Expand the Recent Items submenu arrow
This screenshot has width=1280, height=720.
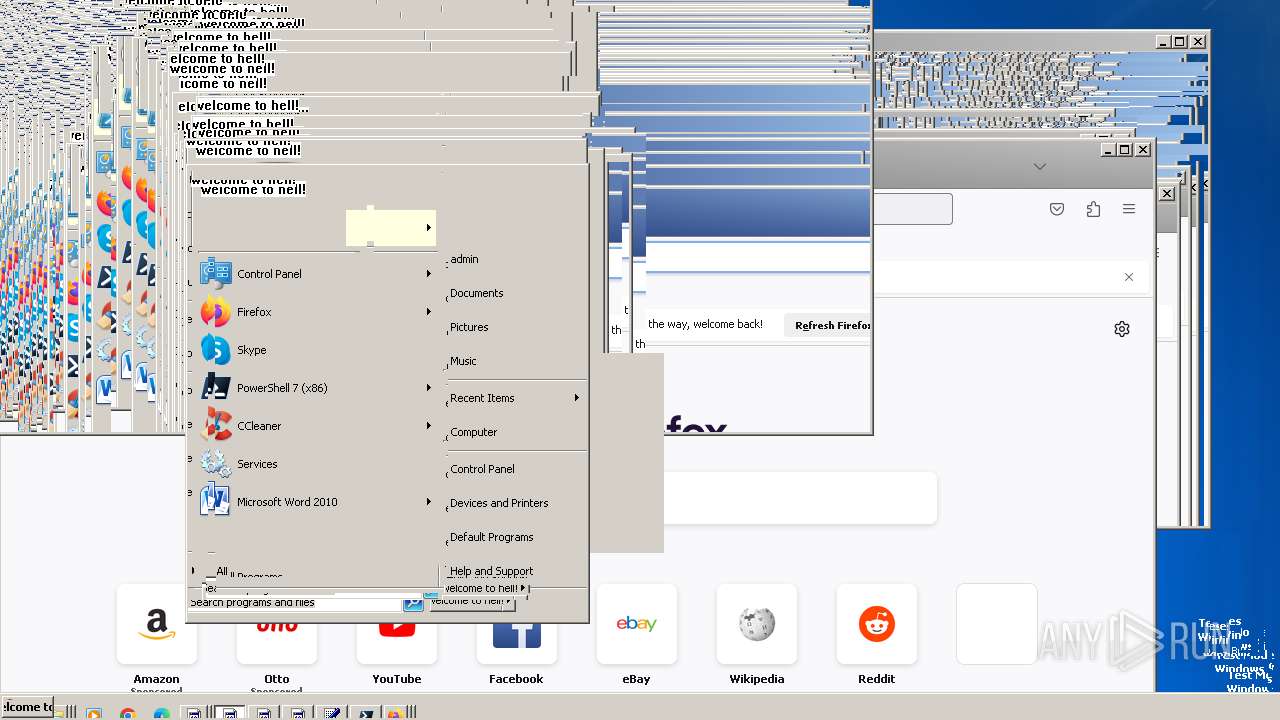click(577, 398)
